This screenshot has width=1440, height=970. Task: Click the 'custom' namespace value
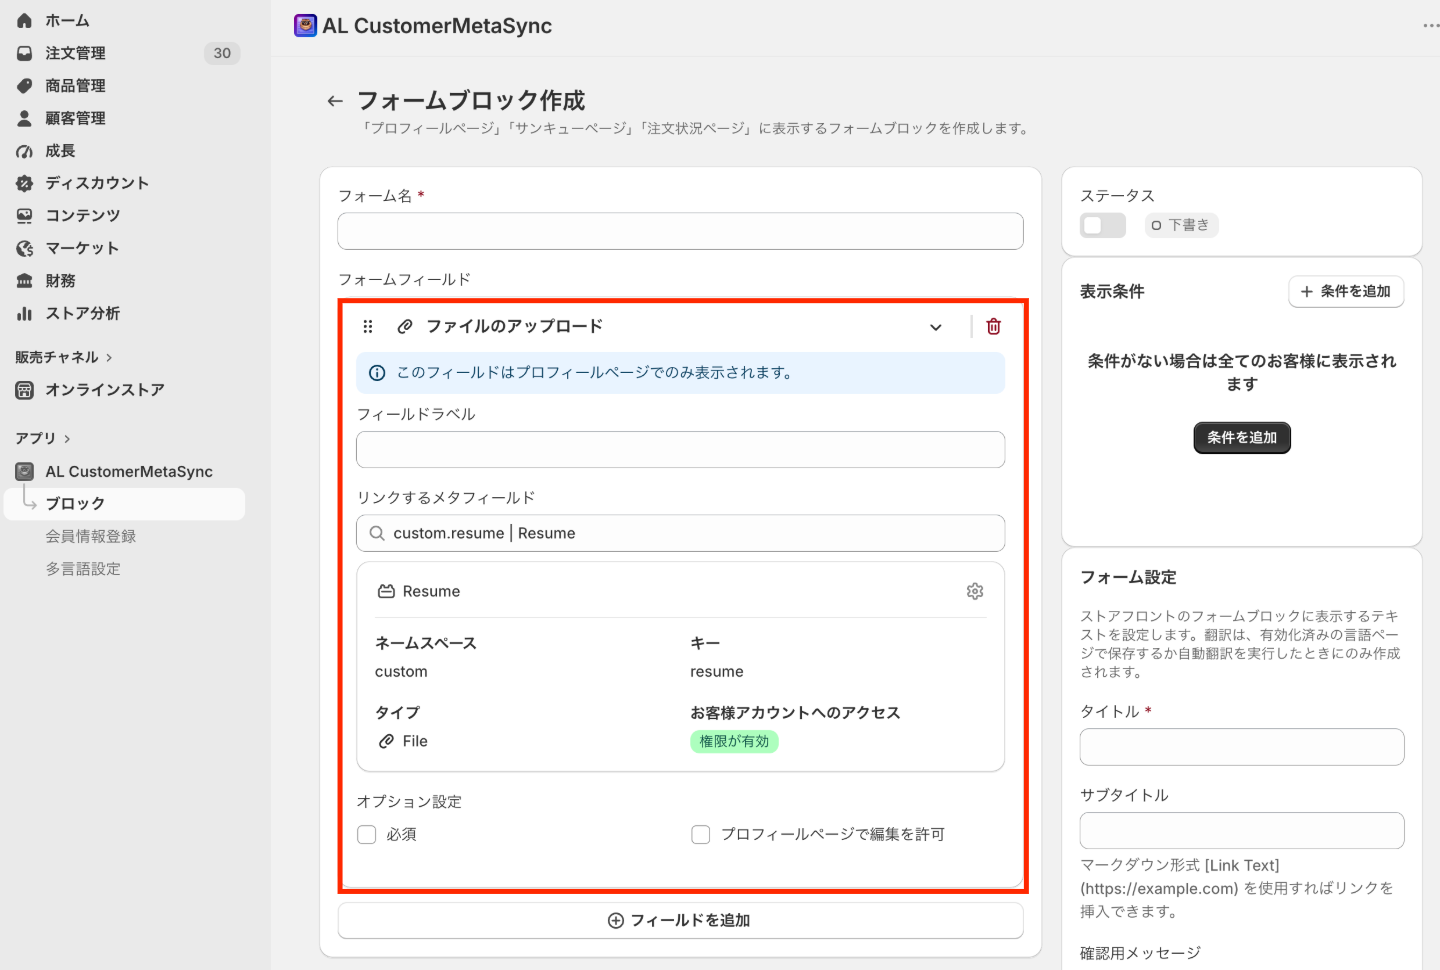(401, 672)
